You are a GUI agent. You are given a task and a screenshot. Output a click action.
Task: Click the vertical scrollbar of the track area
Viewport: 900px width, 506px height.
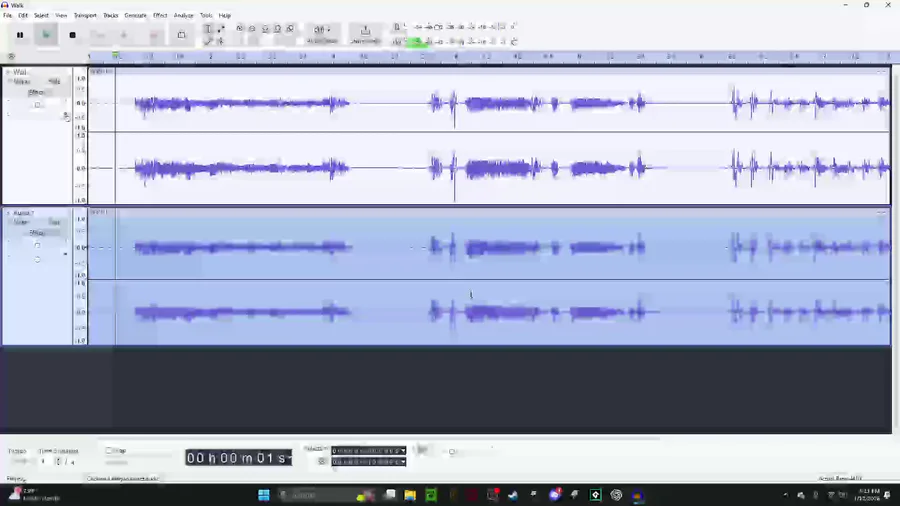[896, 247]
